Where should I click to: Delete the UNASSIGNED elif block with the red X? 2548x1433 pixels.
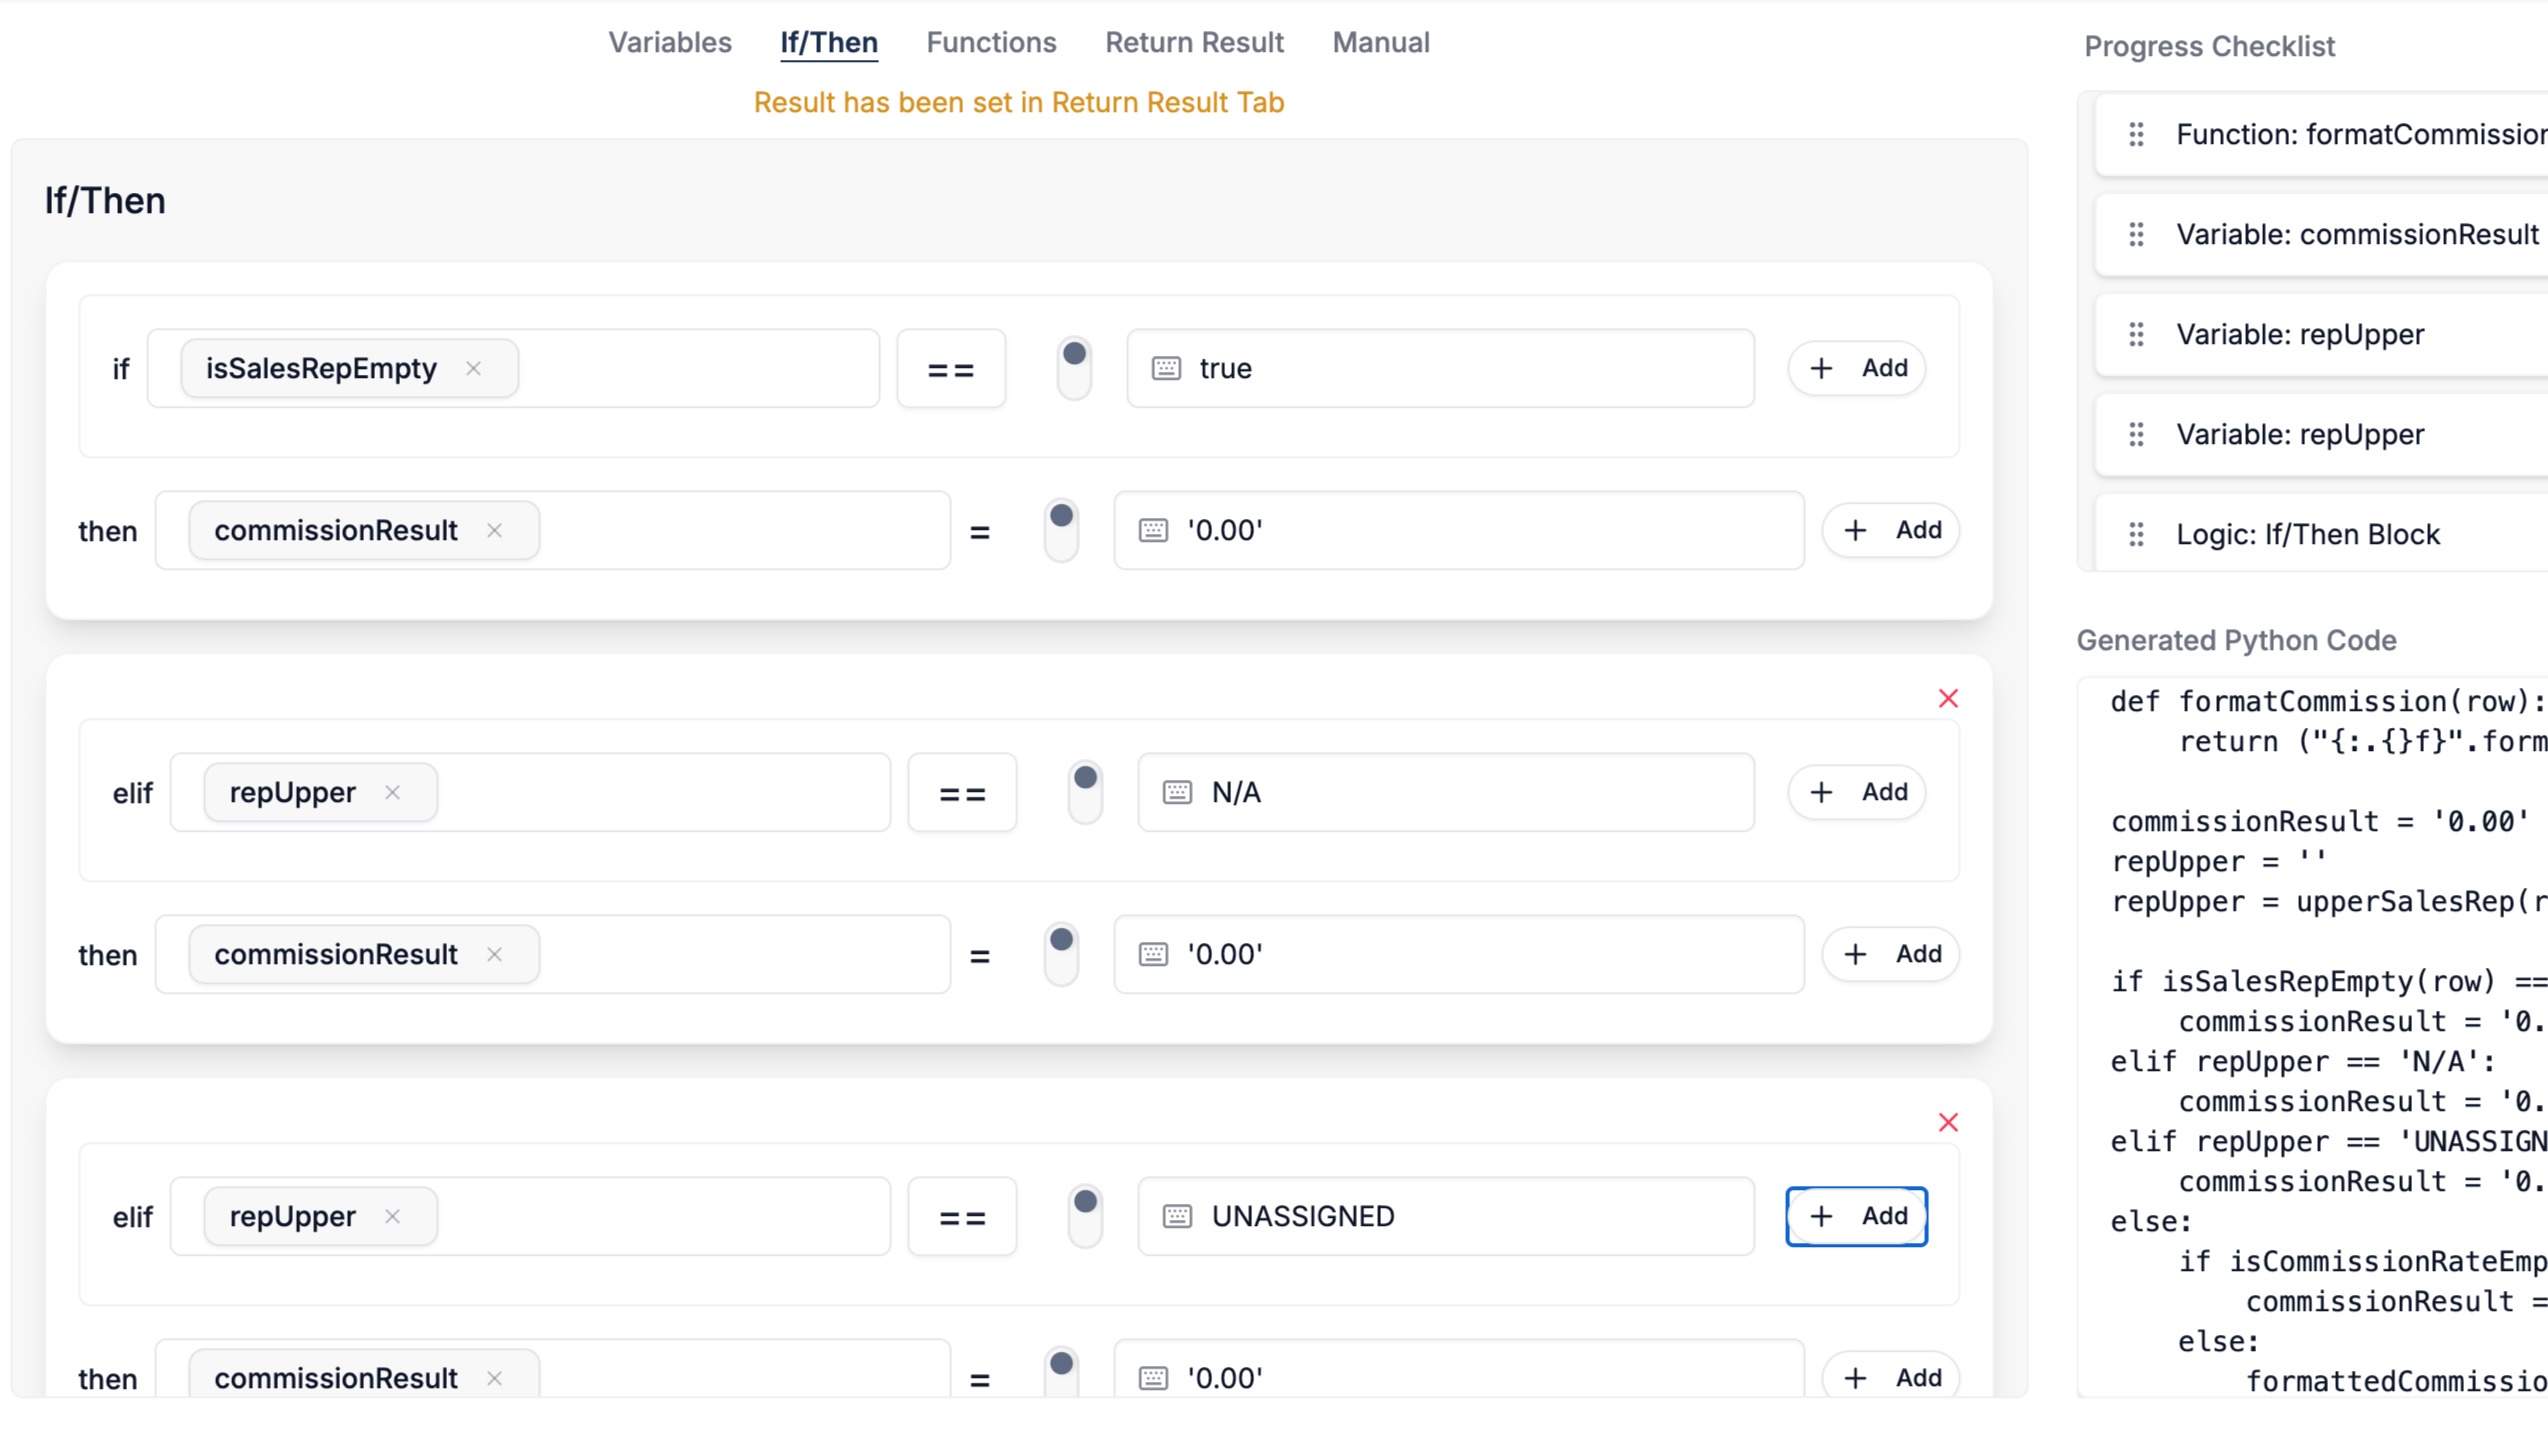(1947, 1122)
